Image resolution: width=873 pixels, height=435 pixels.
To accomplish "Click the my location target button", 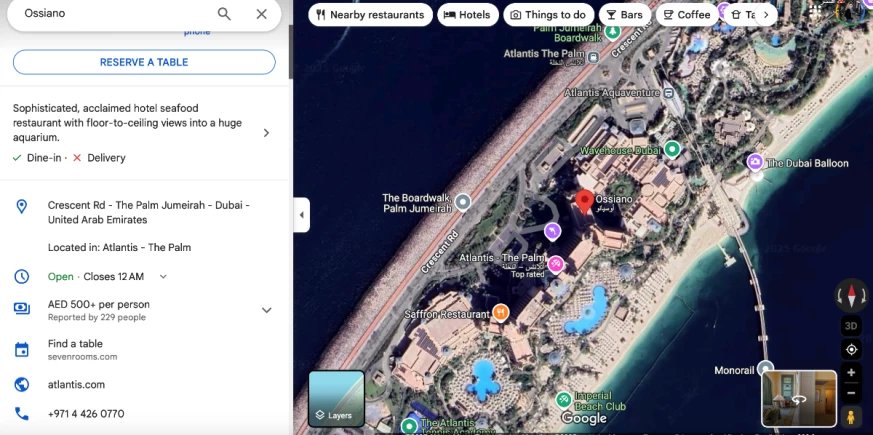I will tap(851, 349).
